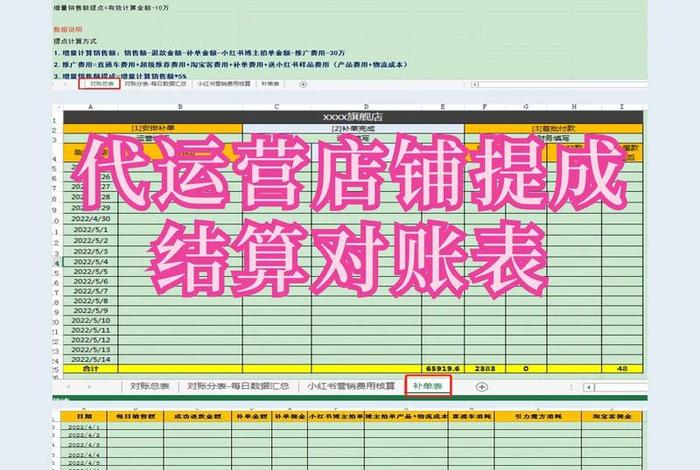Add a new sheet beside the 补单表 tab
Image resolution: width=700 pixels, height=470 pixels.
pyautogui.click(x=481, y=387)
